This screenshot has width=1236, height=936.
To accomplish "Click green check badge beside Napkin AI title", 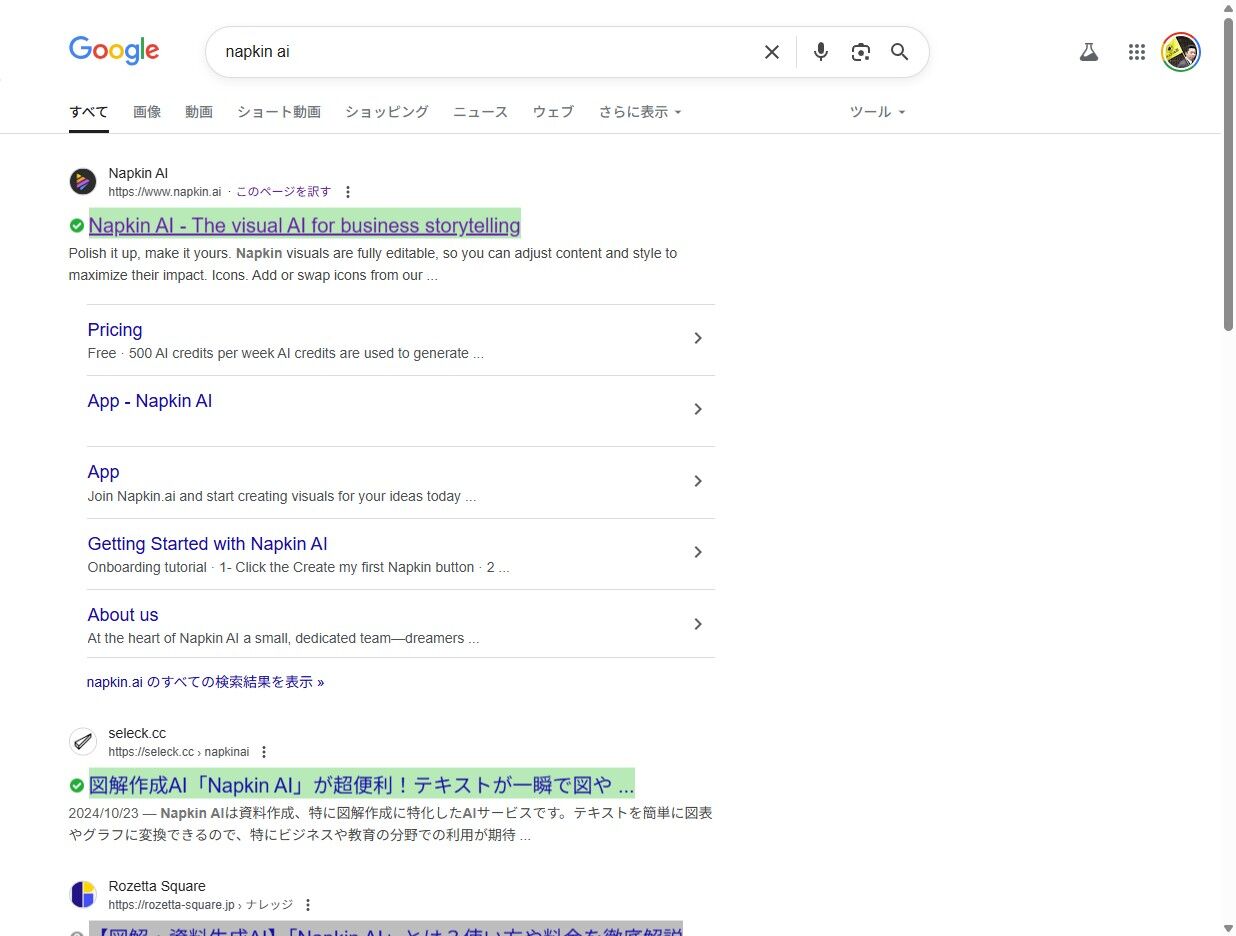I will 77,225.
